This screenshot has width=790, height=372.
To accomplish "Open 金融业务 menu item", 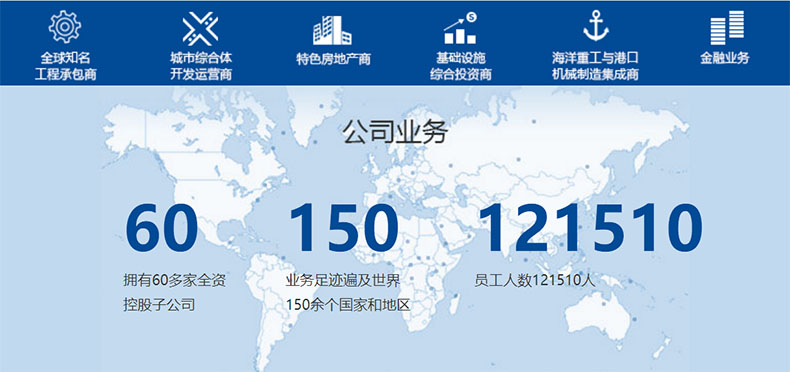I will [x=725, y=58].
